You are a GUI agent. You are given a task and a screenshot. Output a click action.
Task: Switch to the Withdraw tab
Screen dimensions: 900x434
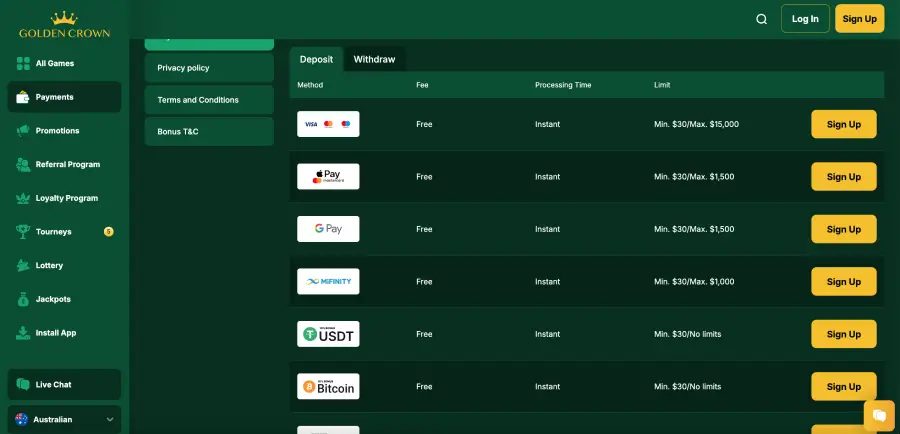[x=374, y=59]
